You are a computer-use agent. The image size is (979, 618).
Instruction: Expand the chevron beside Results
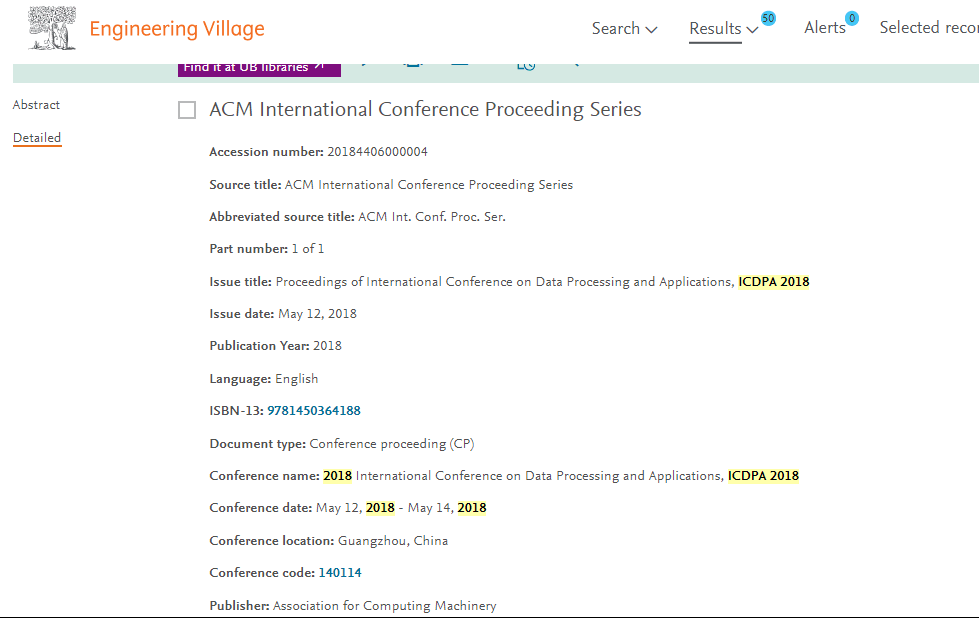[x=752, y=30]
